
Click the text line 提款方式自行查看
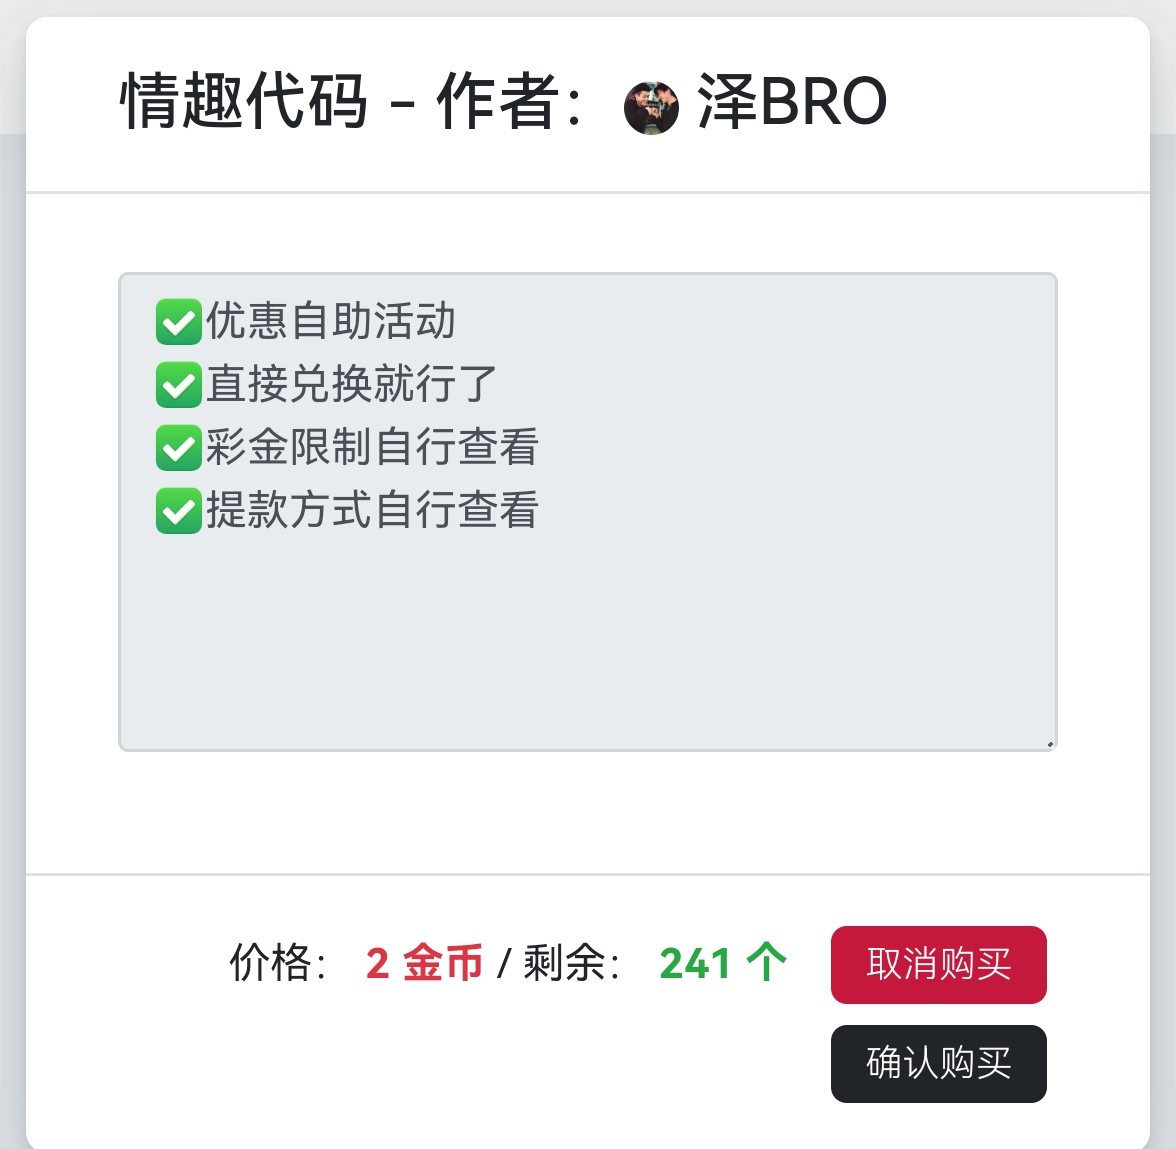[373, 511]
